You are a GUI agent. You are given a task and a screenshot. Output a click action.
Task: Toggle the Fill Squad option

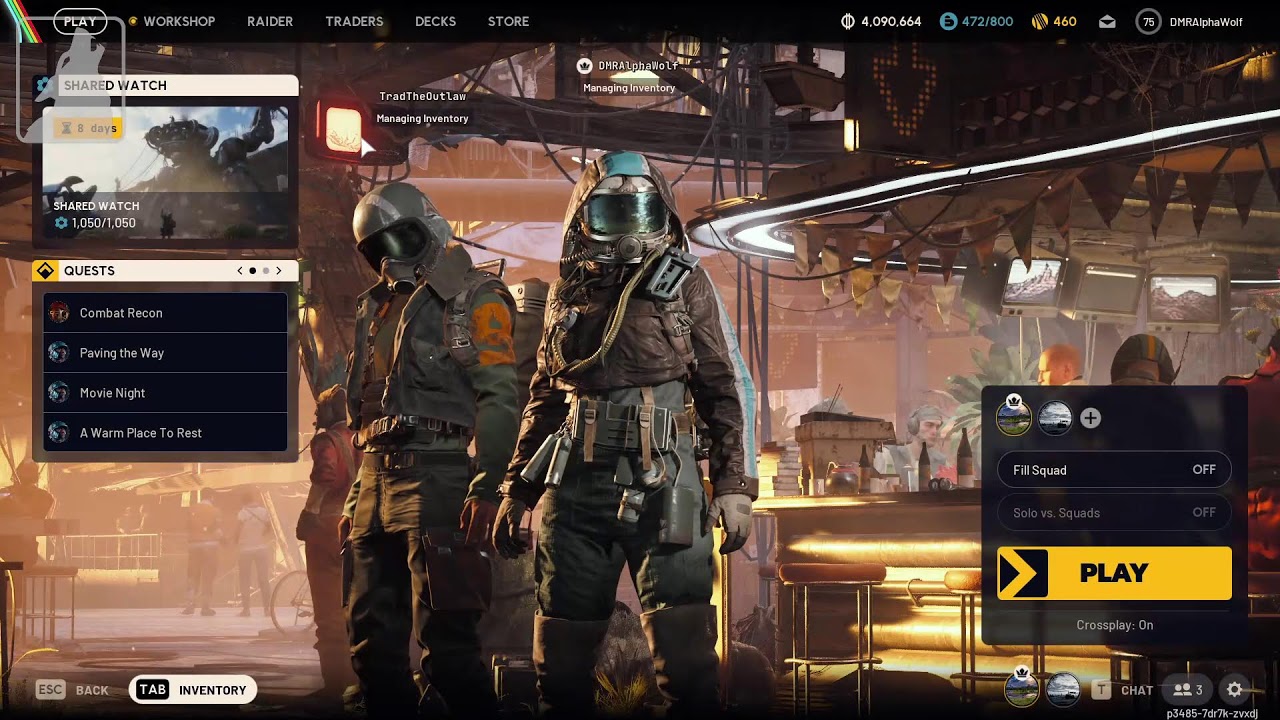tap(1114, 470)
